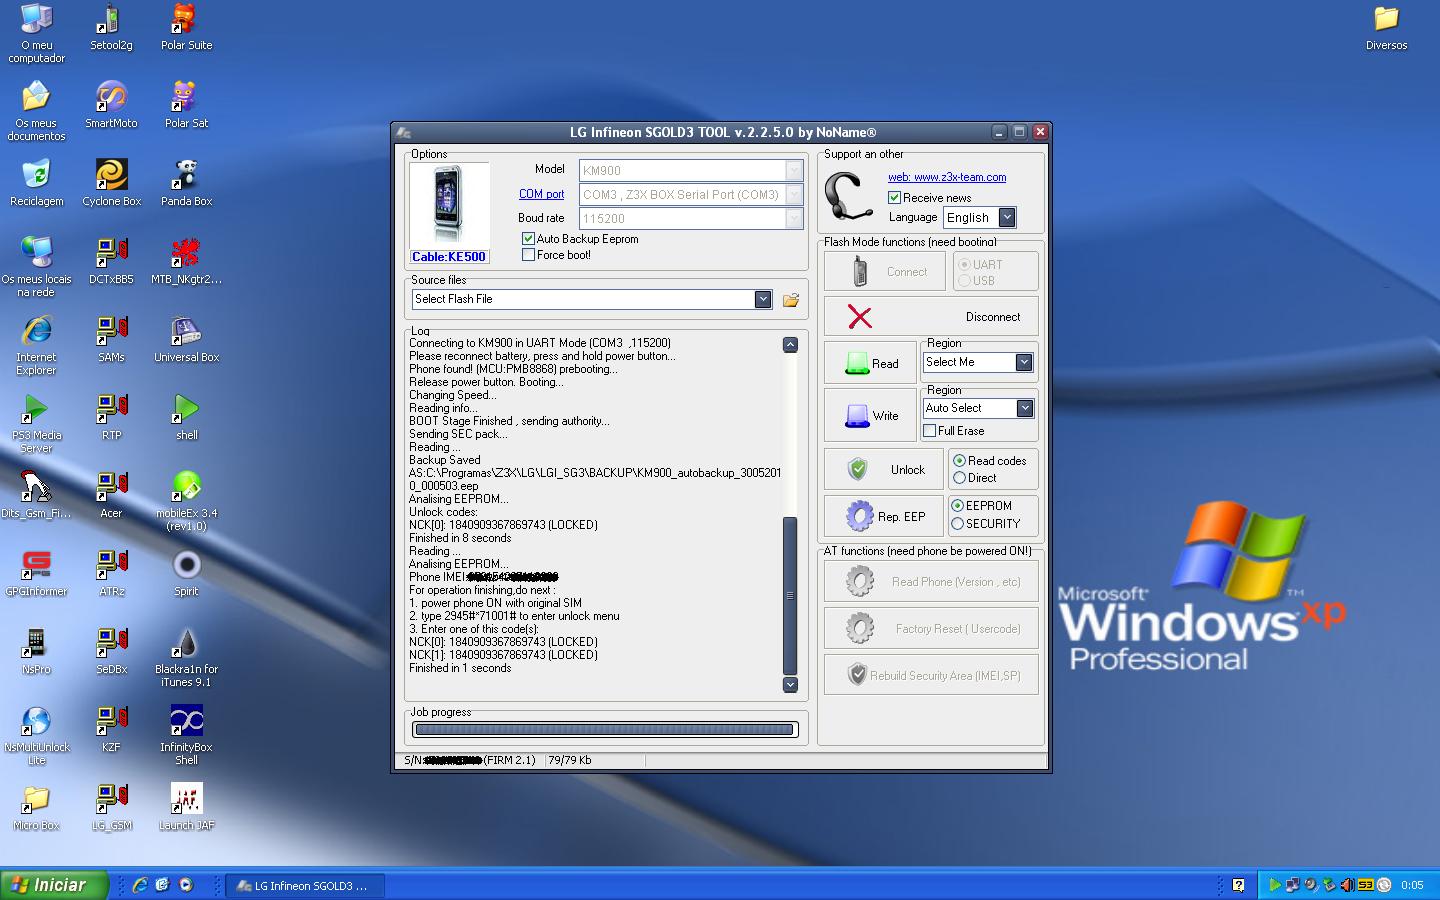Toggle Auto Backup Eeprom checkbox

tap(528, 239)
